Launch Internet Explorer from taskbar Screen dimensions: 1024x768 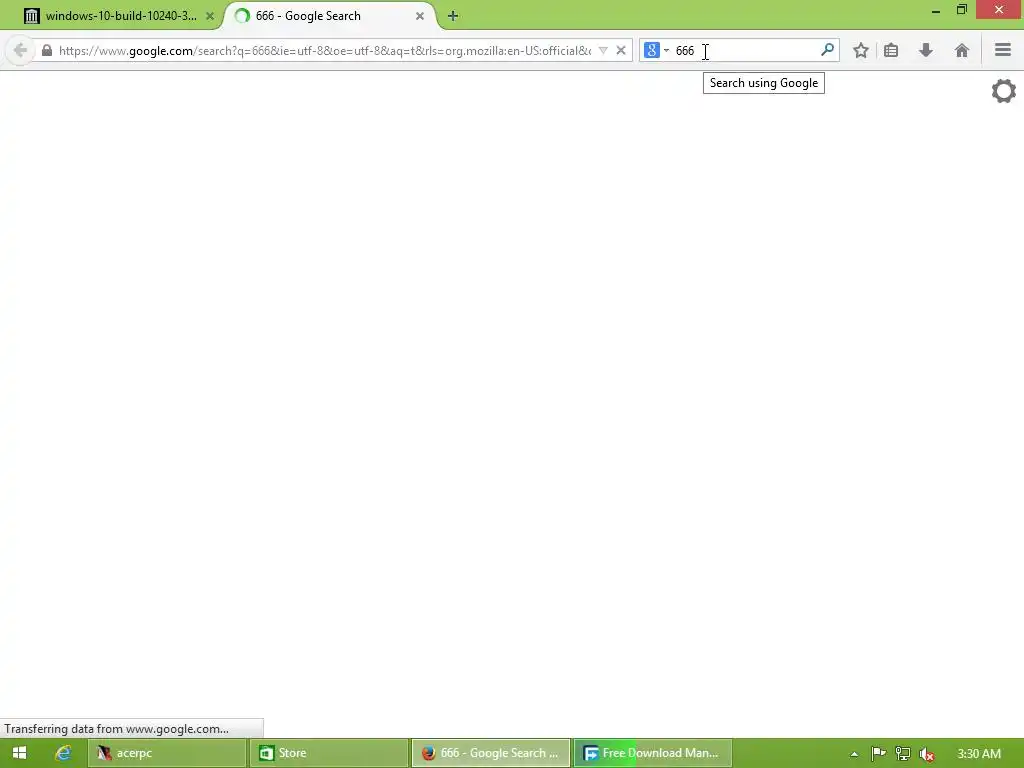click(63, 753)
